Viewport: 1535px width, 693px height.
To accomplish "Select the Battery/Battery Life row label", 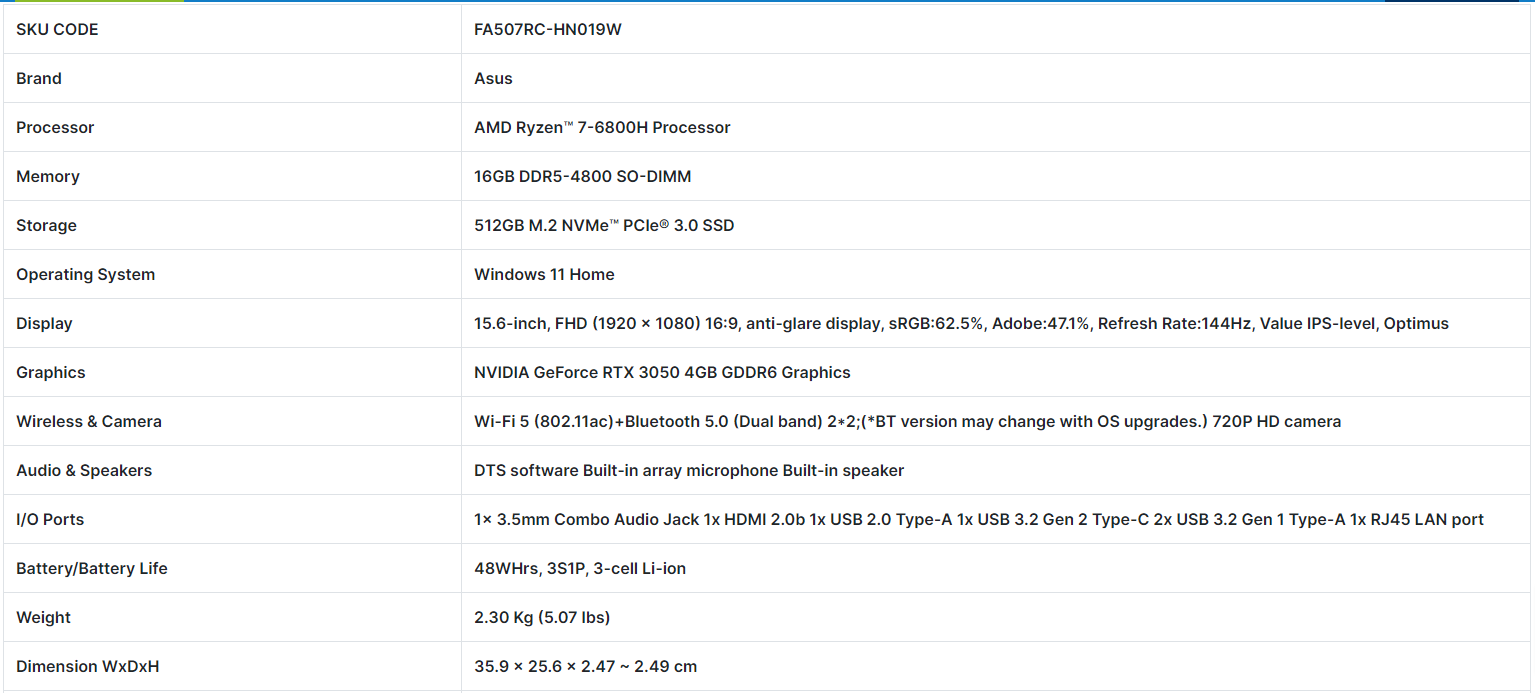I will click(92, 569).
